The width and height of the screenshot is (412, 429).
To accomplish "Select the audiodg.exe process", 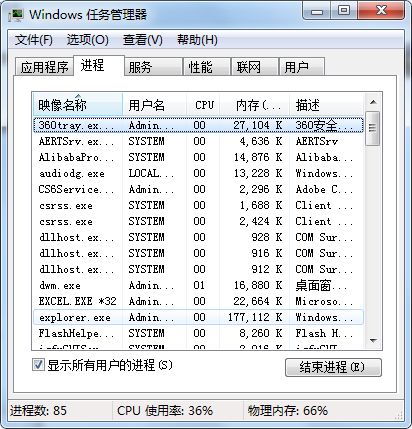I will tap(198, 173).
